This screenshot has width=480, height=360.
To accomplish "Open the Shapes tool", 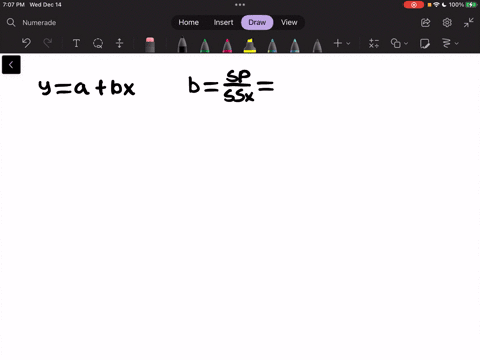I will tap(396, 43).
